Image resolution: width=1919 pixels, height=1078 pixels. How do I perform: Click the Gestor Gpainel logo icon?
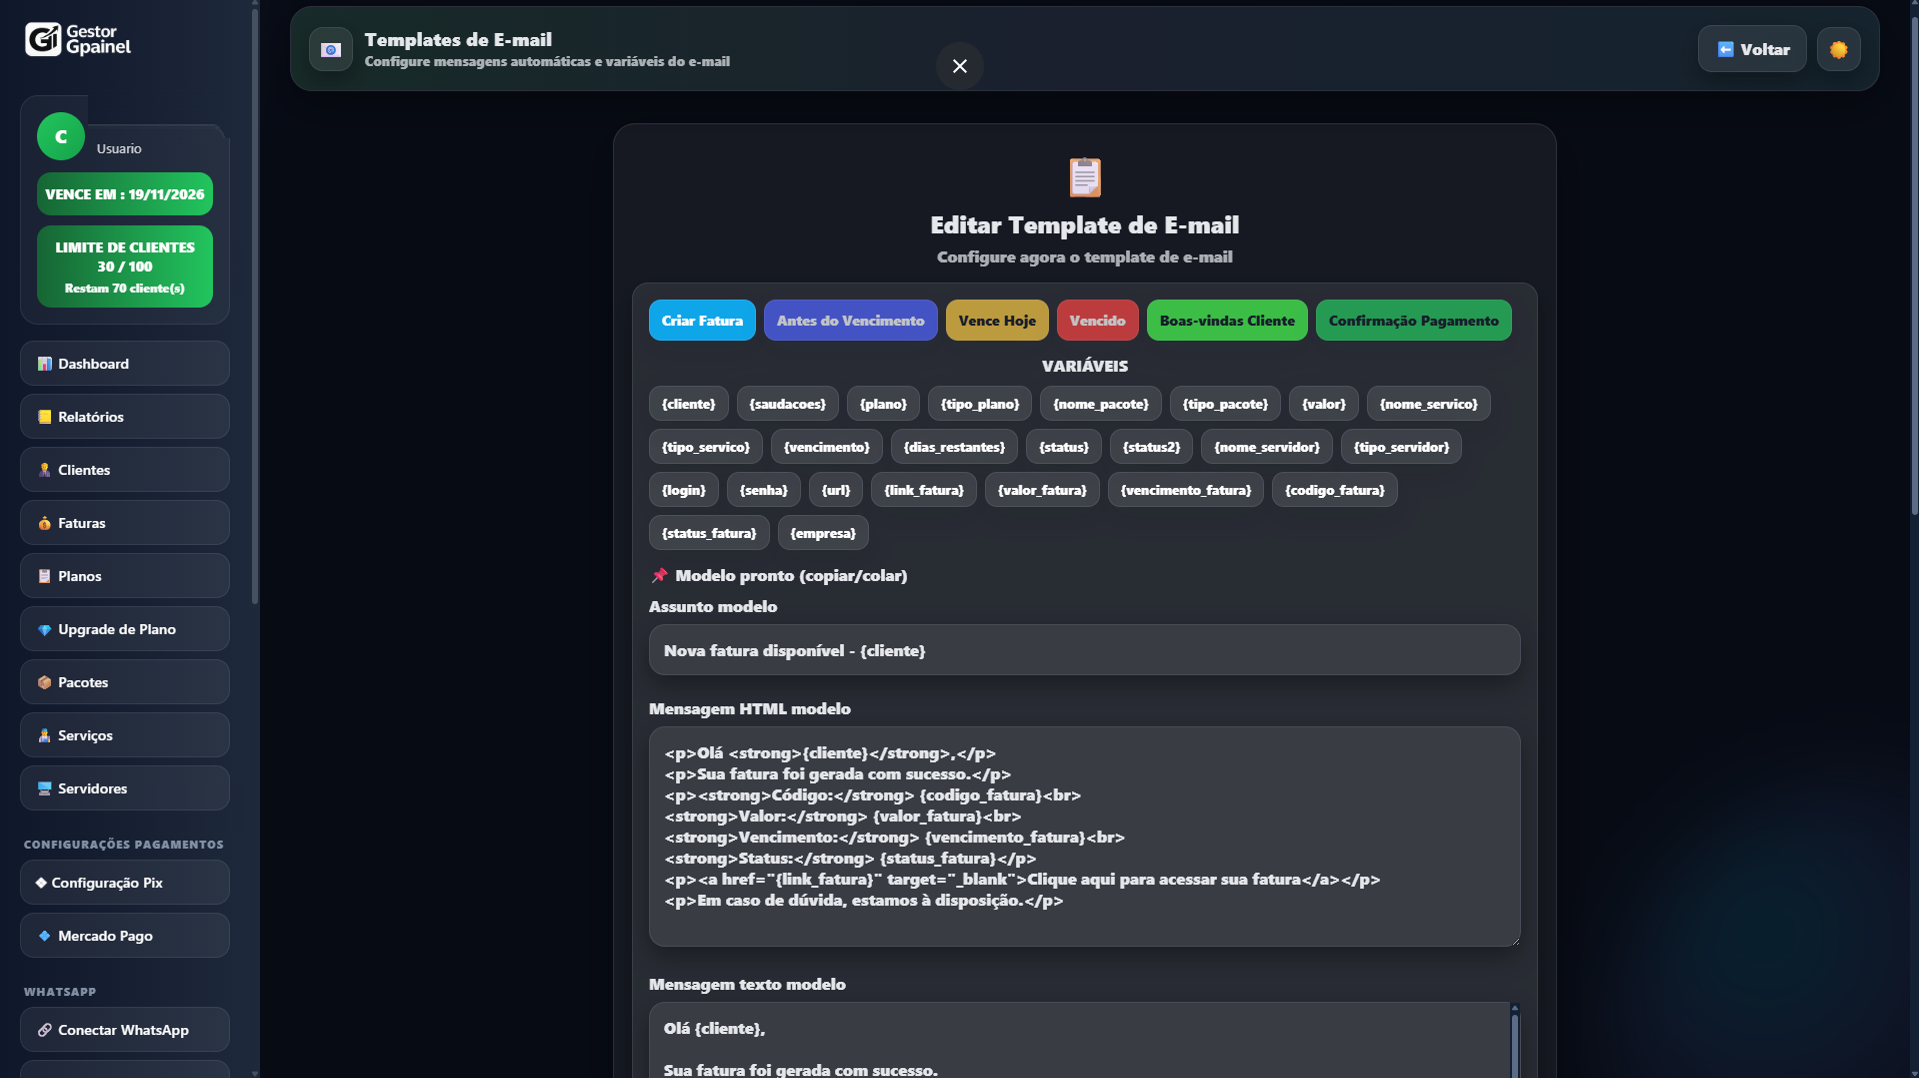(x=43, y=40)
